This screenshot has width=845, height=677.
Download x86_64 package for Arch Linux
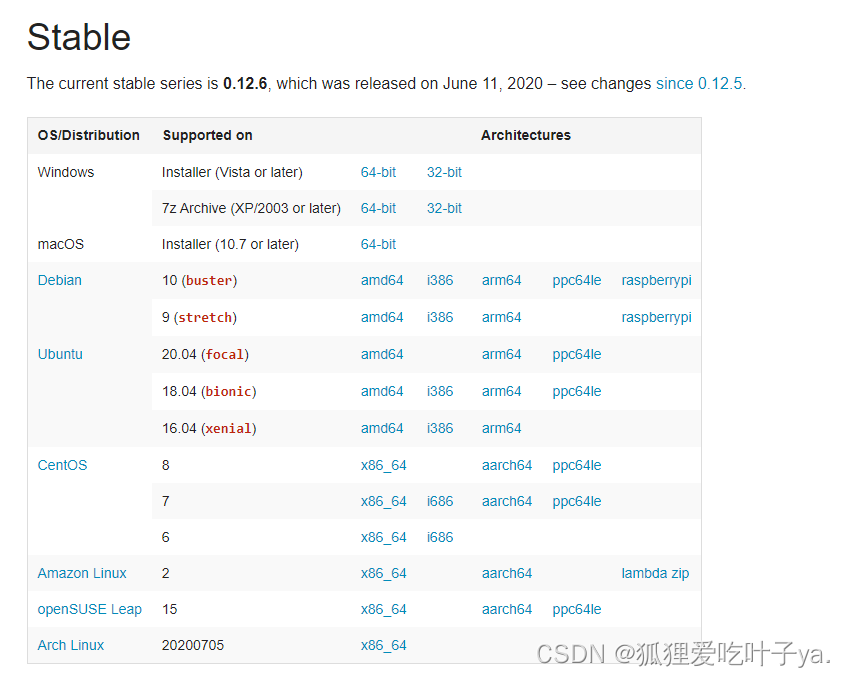(x=384, y=645)
